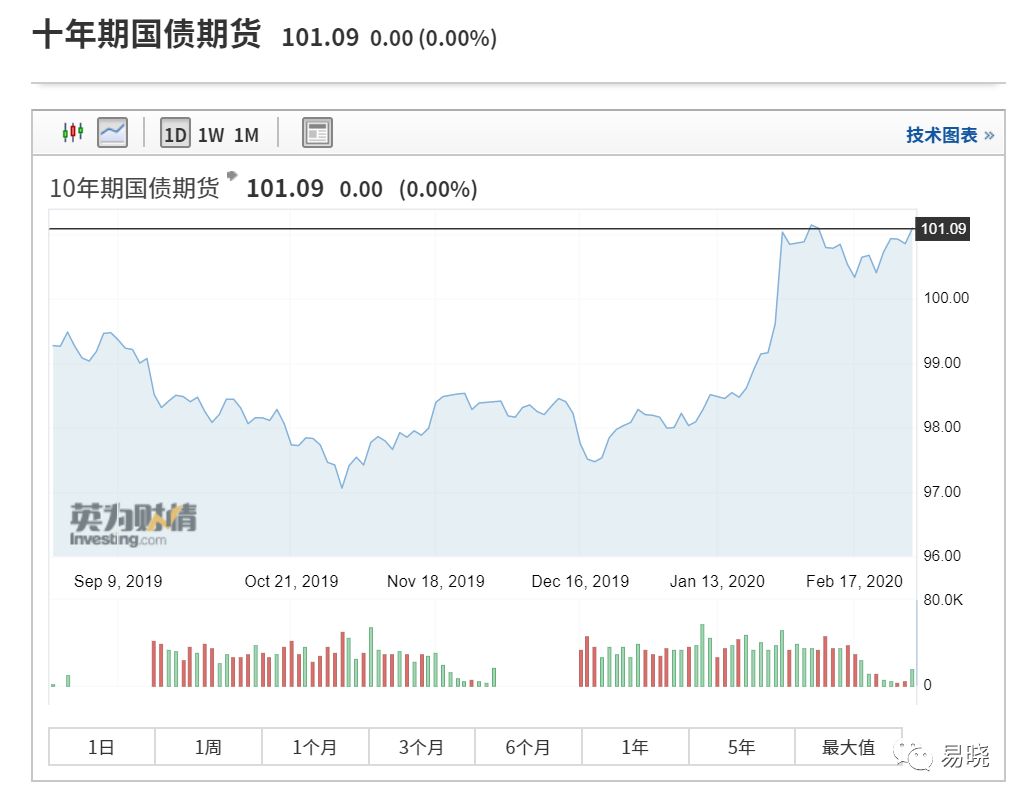
Task: Choose the 1个月 range tab
Action: click(315, 747)
